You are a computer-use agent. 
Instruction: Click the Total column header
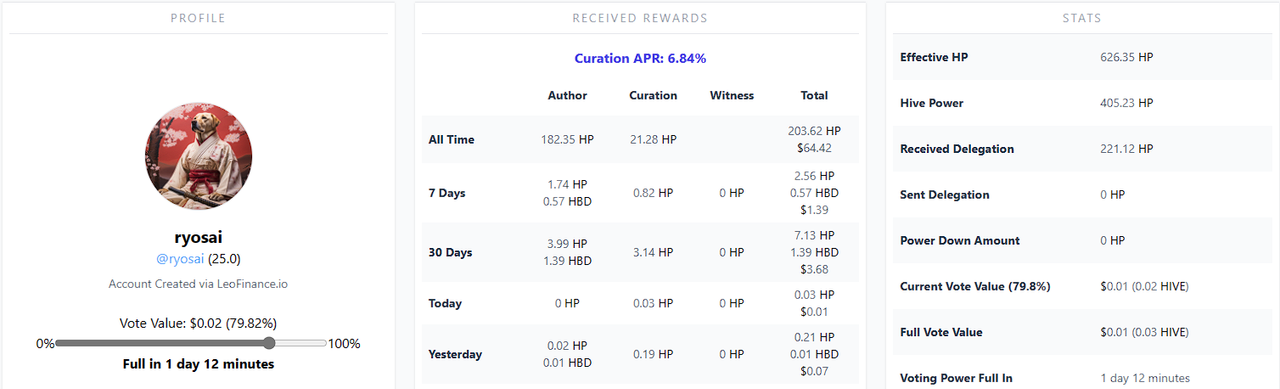point(814,96)
